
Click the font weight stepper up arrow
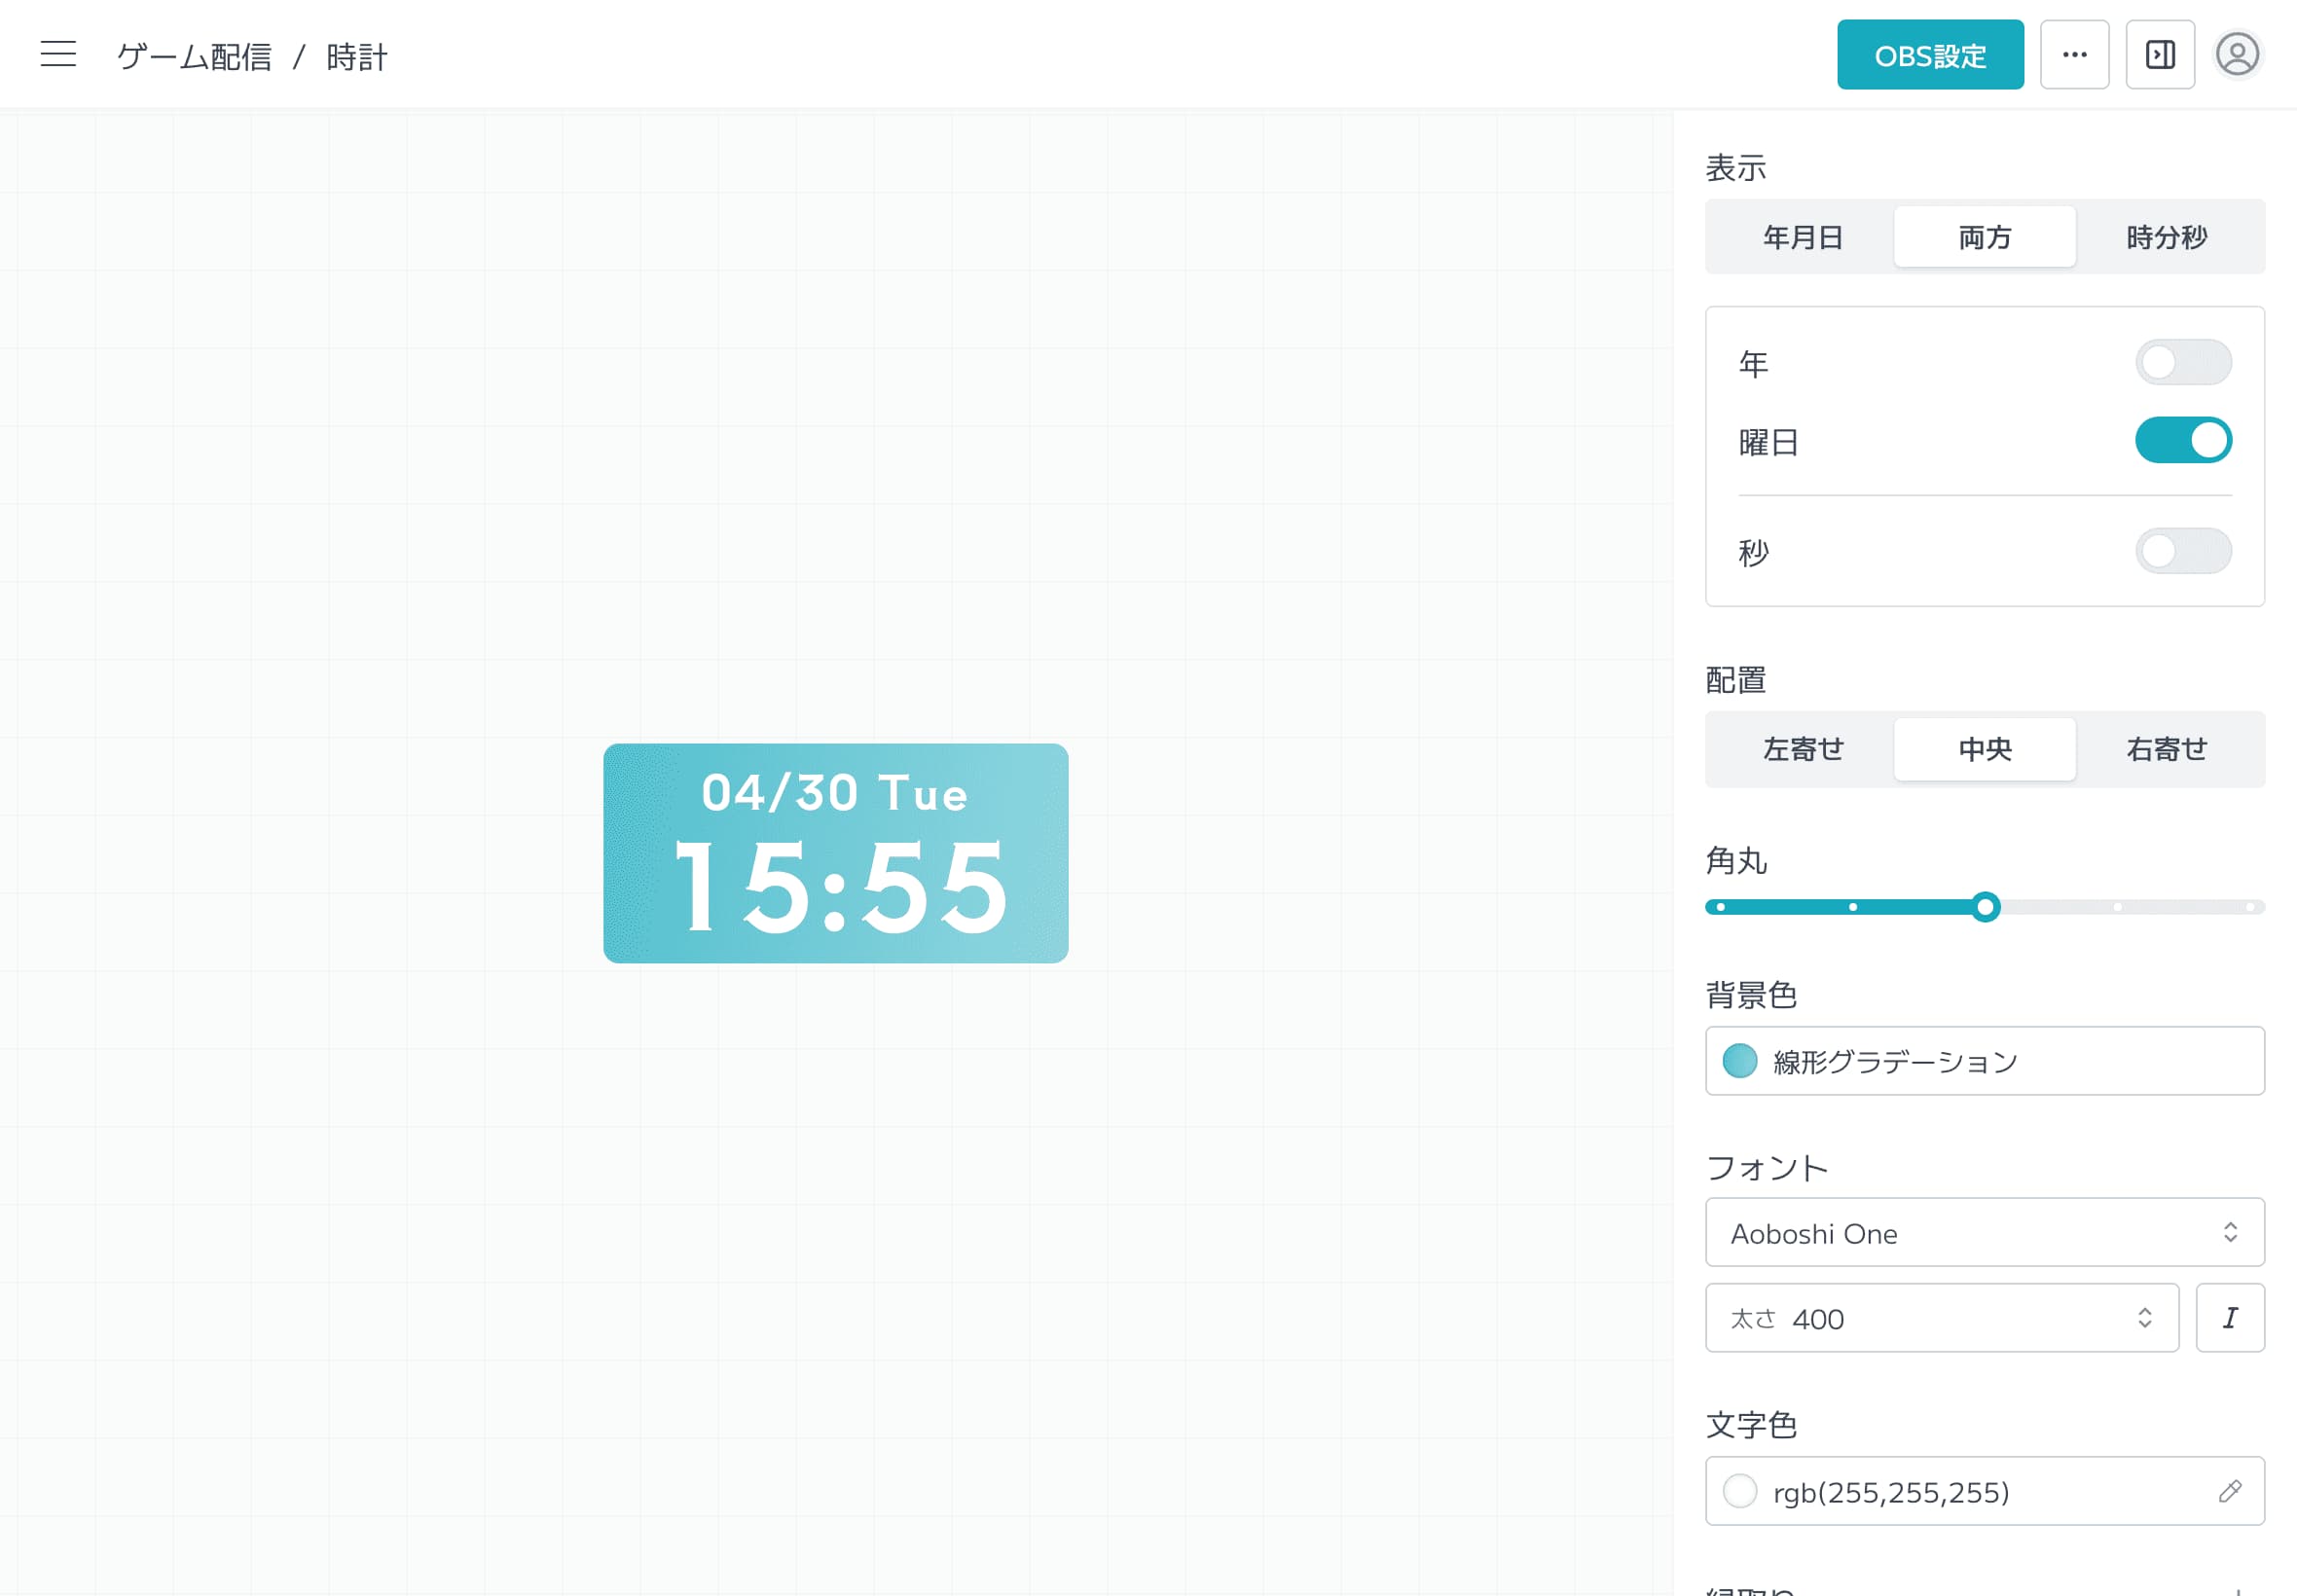click(x=2145, y=1310)
